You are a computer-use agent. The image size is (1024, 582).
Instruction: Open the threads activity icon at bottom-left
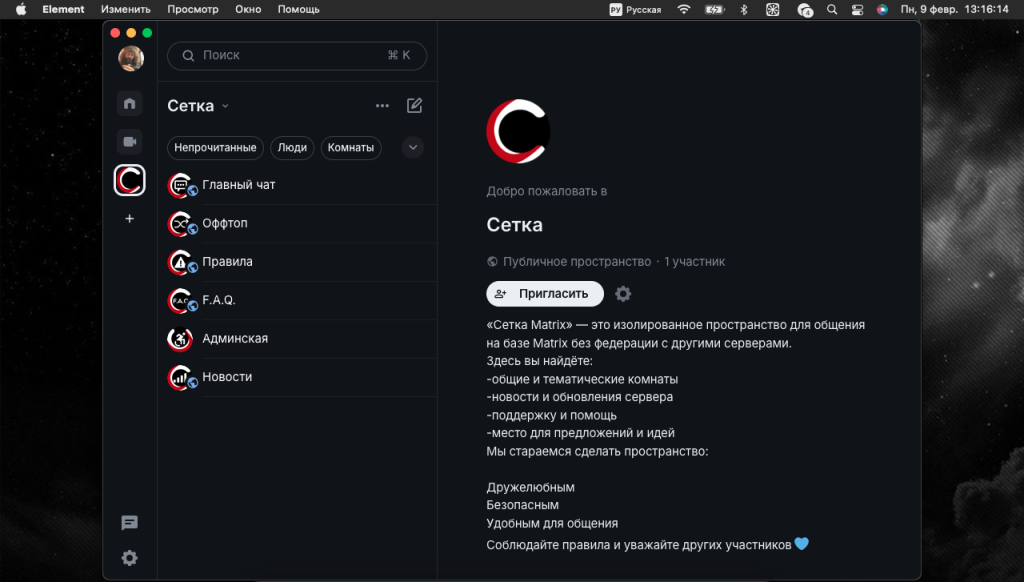click(x=129, y=523)
